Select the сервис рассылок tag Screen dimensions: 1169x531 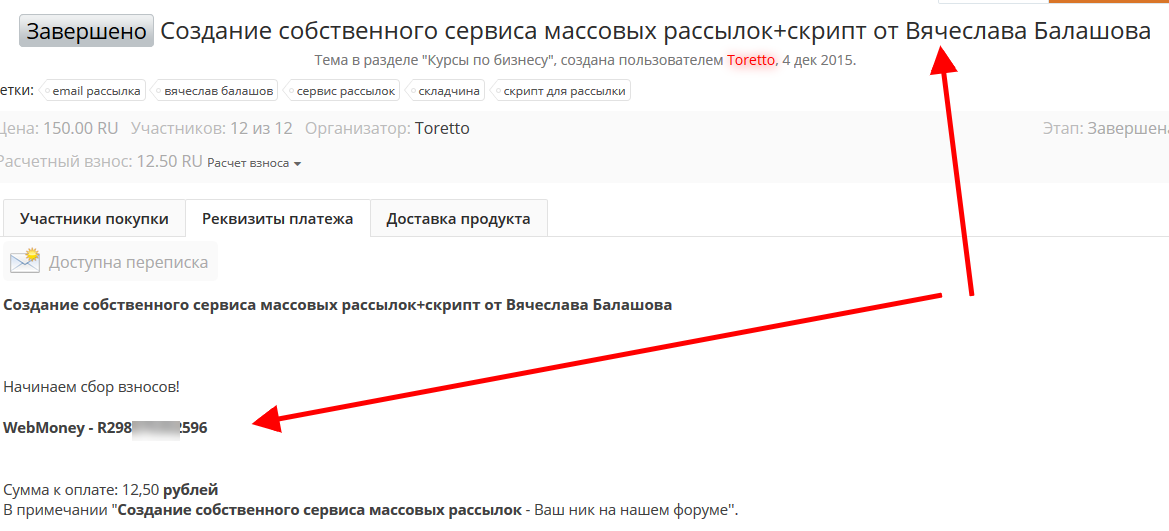point(341,91)
